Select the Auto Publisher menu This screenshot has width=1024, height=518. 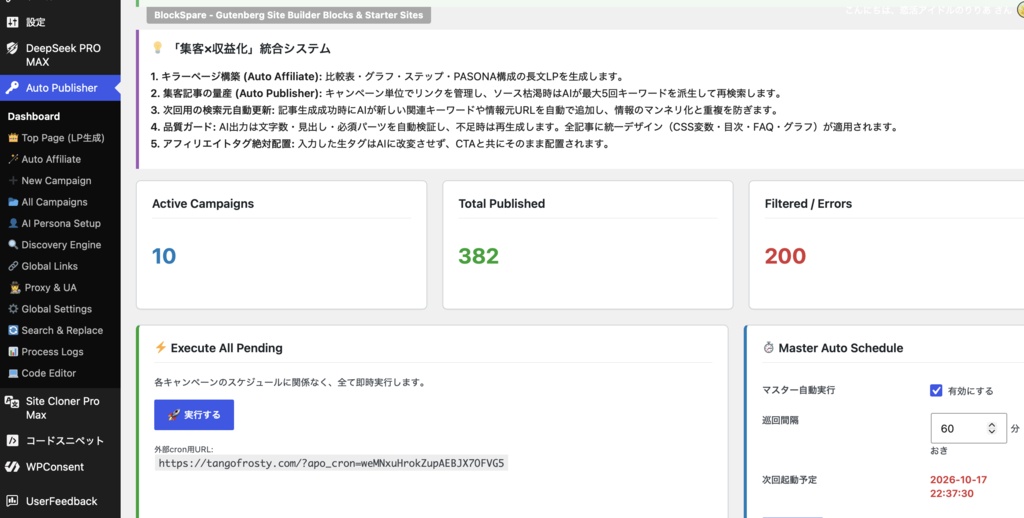tap(60, 88)
